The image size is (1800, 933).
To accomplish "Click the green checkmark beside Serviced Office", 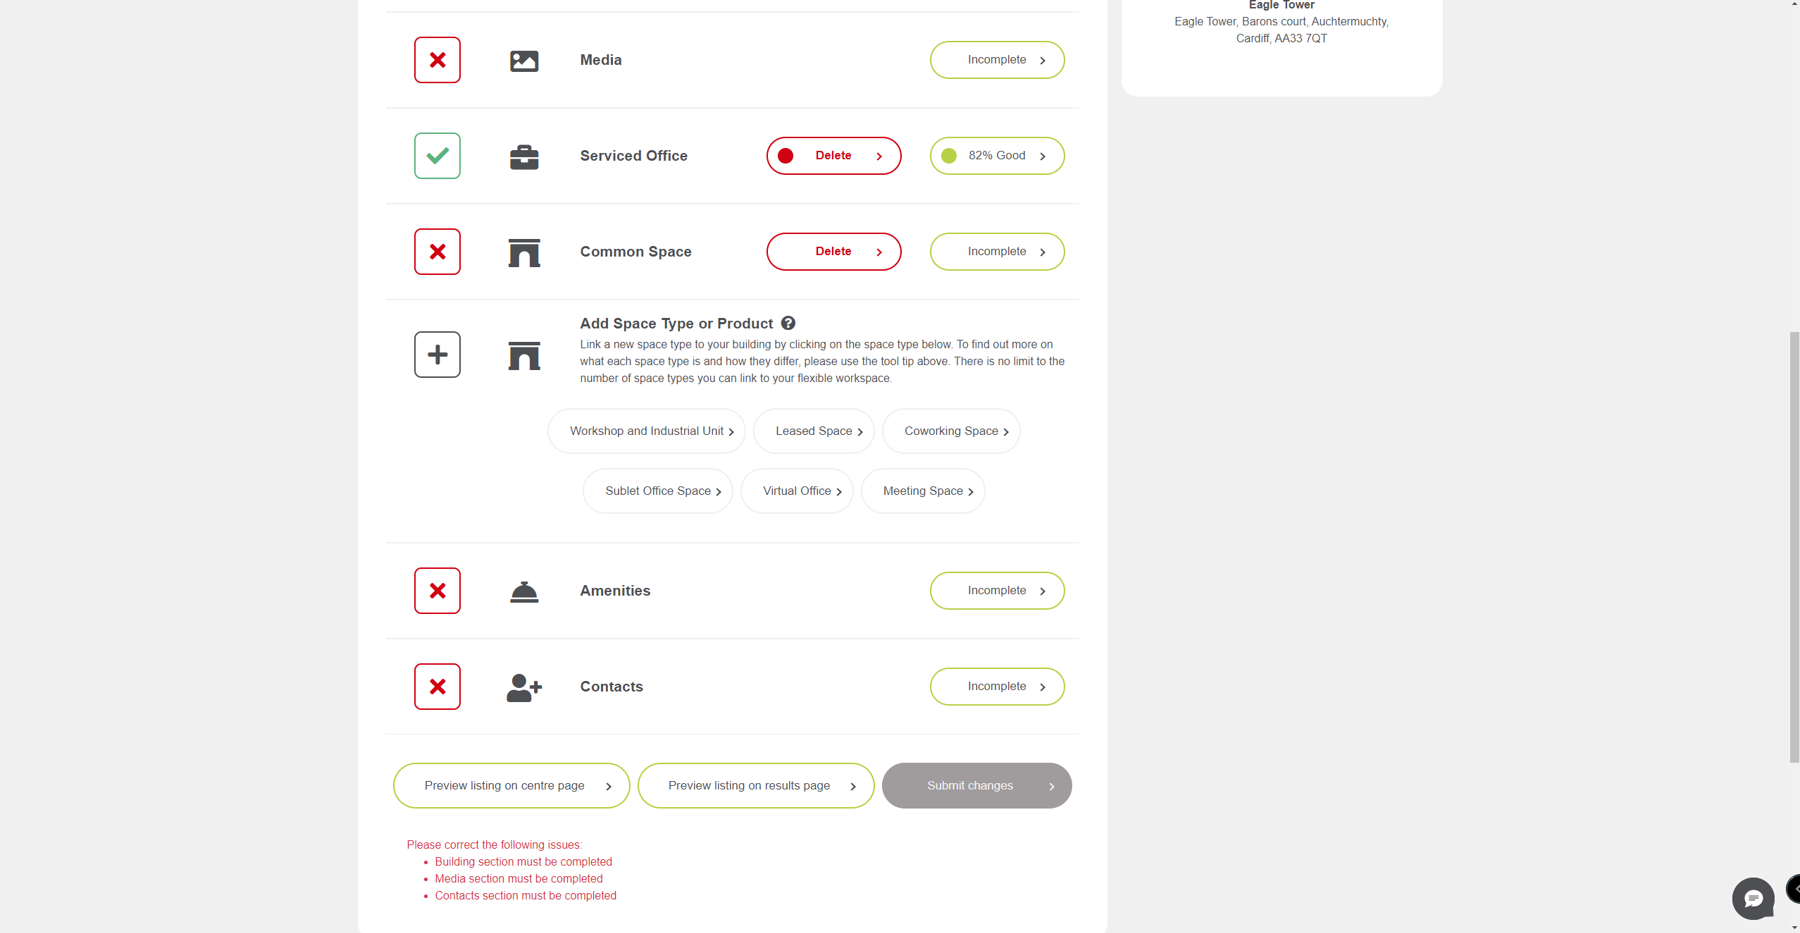I will [x=437, y=156].
